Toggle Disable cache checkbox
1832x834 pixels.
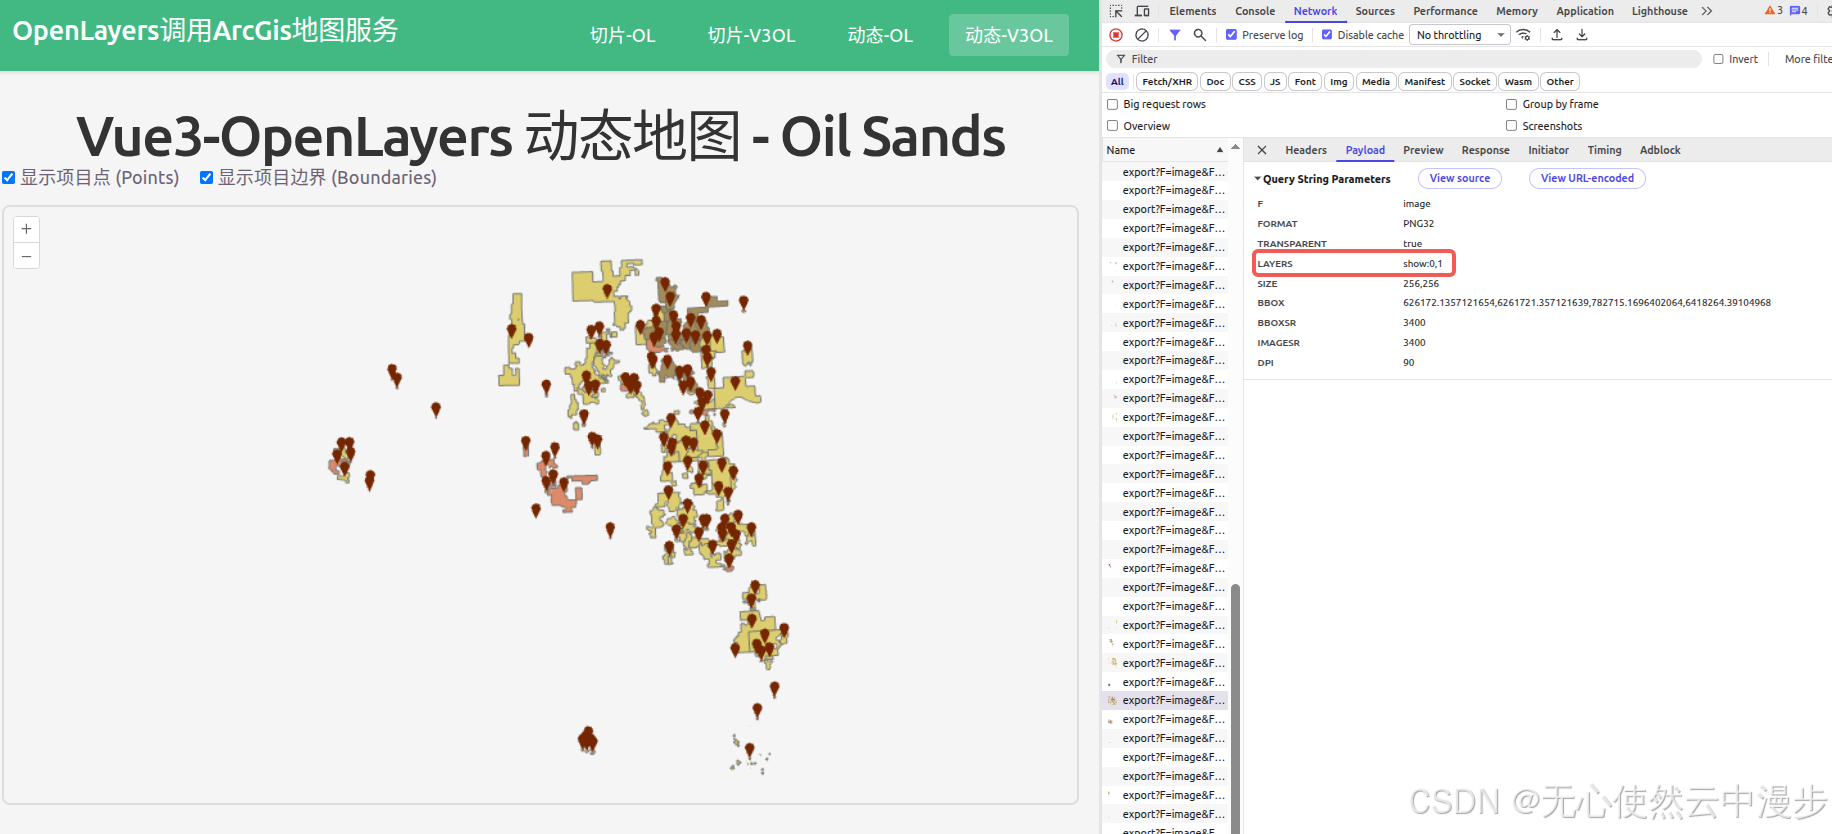pos(1327,35)
